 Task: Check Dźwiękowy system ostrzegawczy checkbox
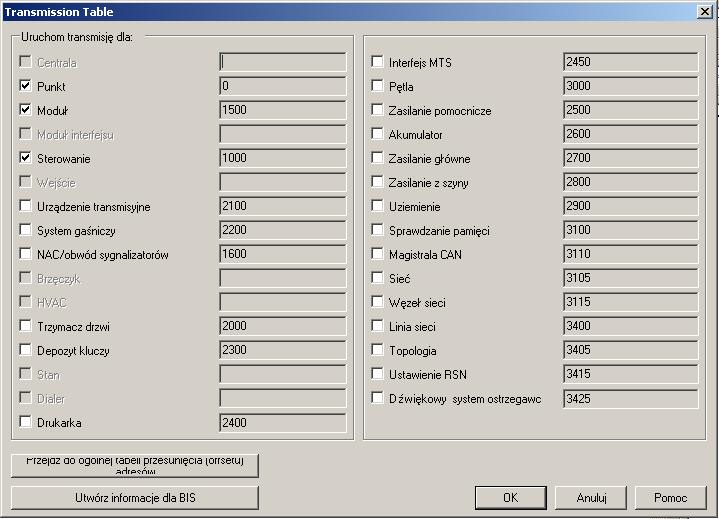[x=377, y=398]
